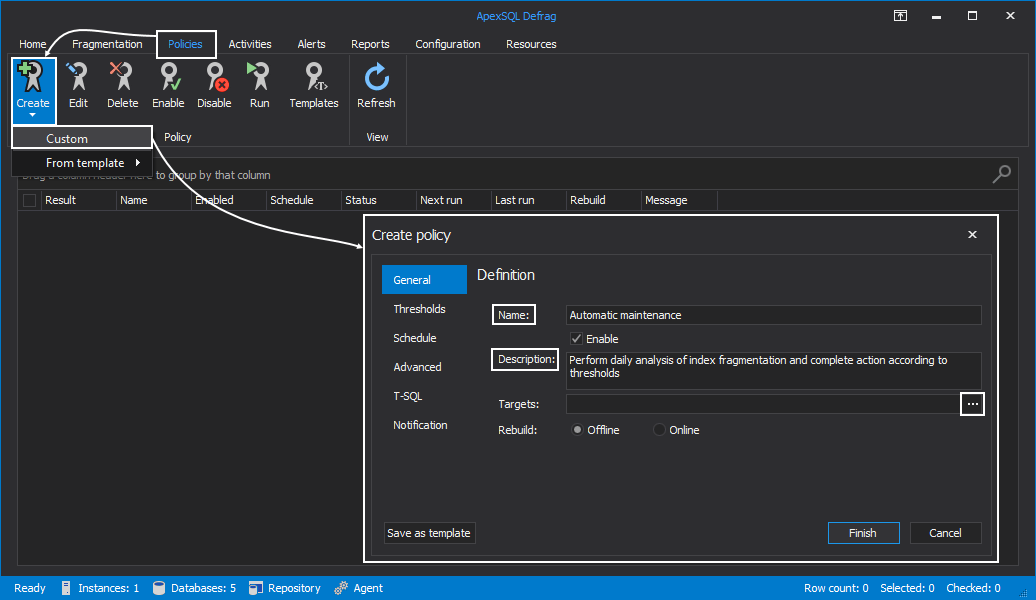Viewport: 1036px width, 600px height.
Task: Select the Online rebuild option
Action: pos(661,429)
